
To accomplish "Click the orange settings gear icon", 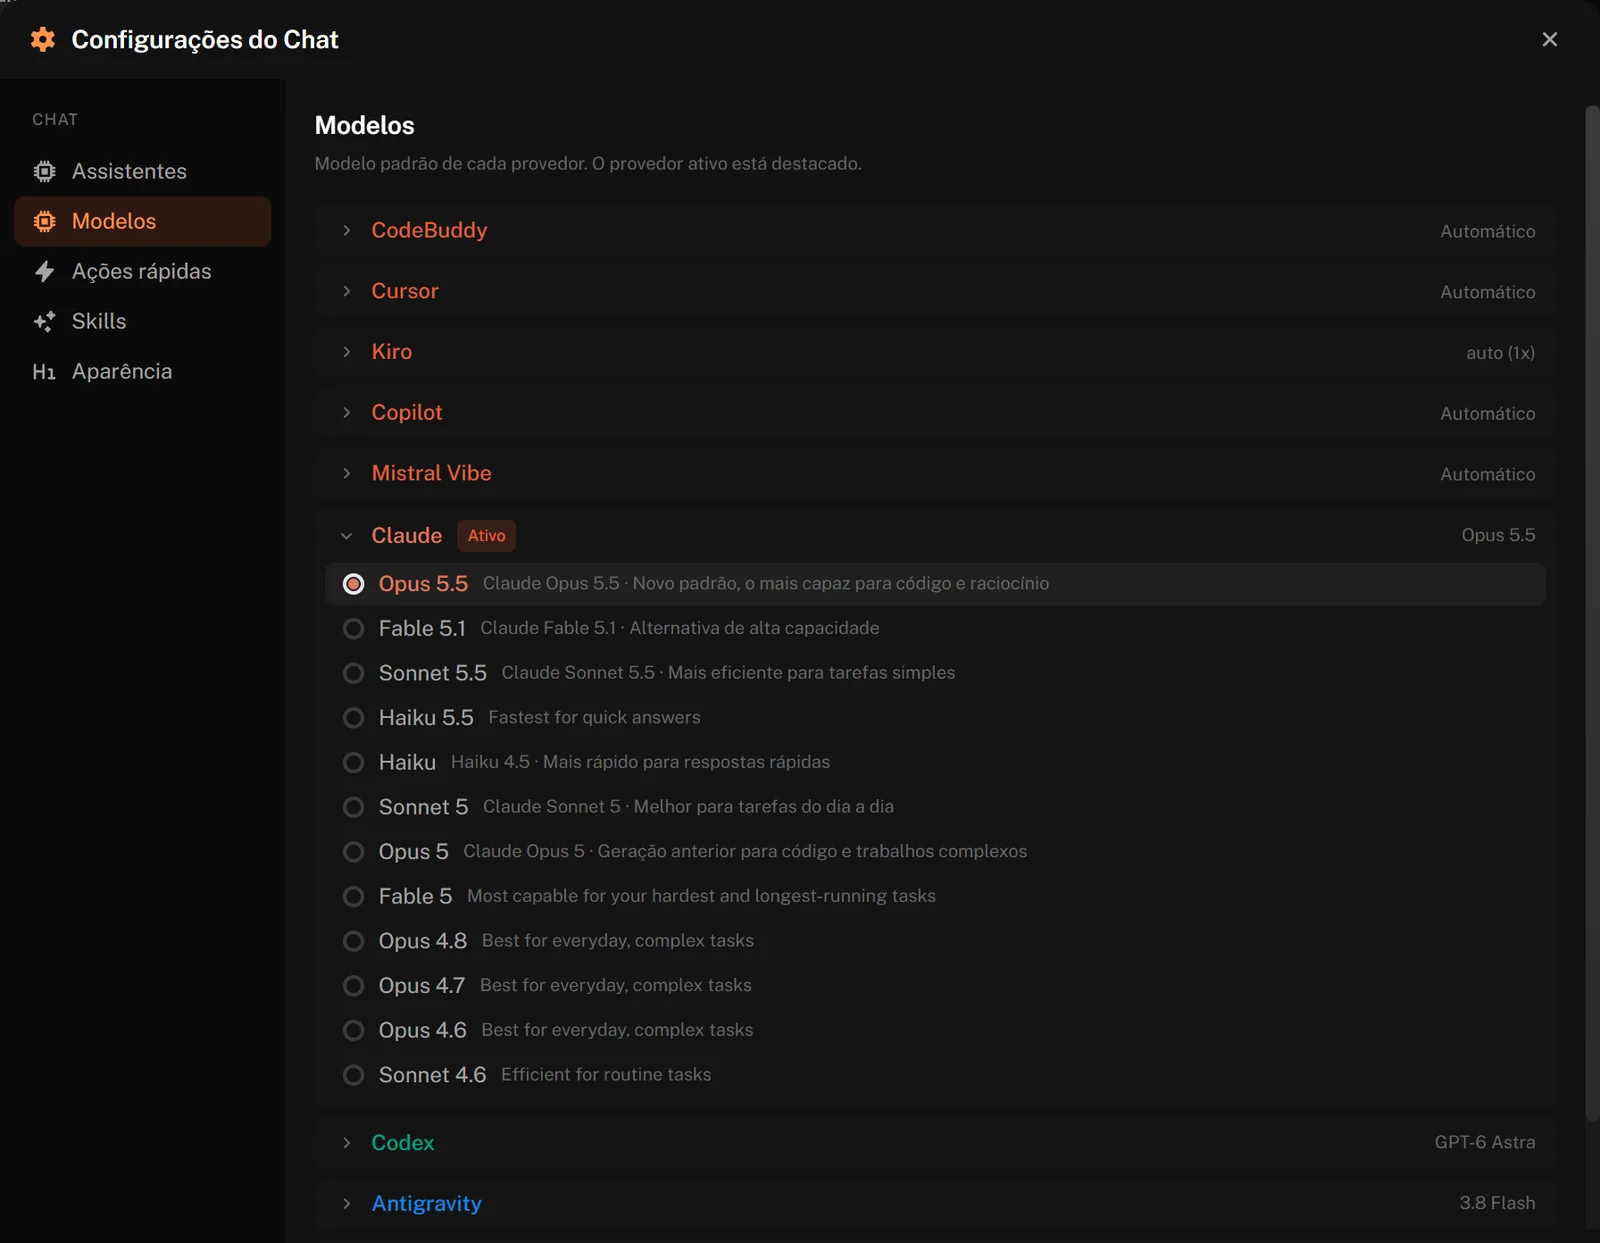I will [x=43, y=39].
